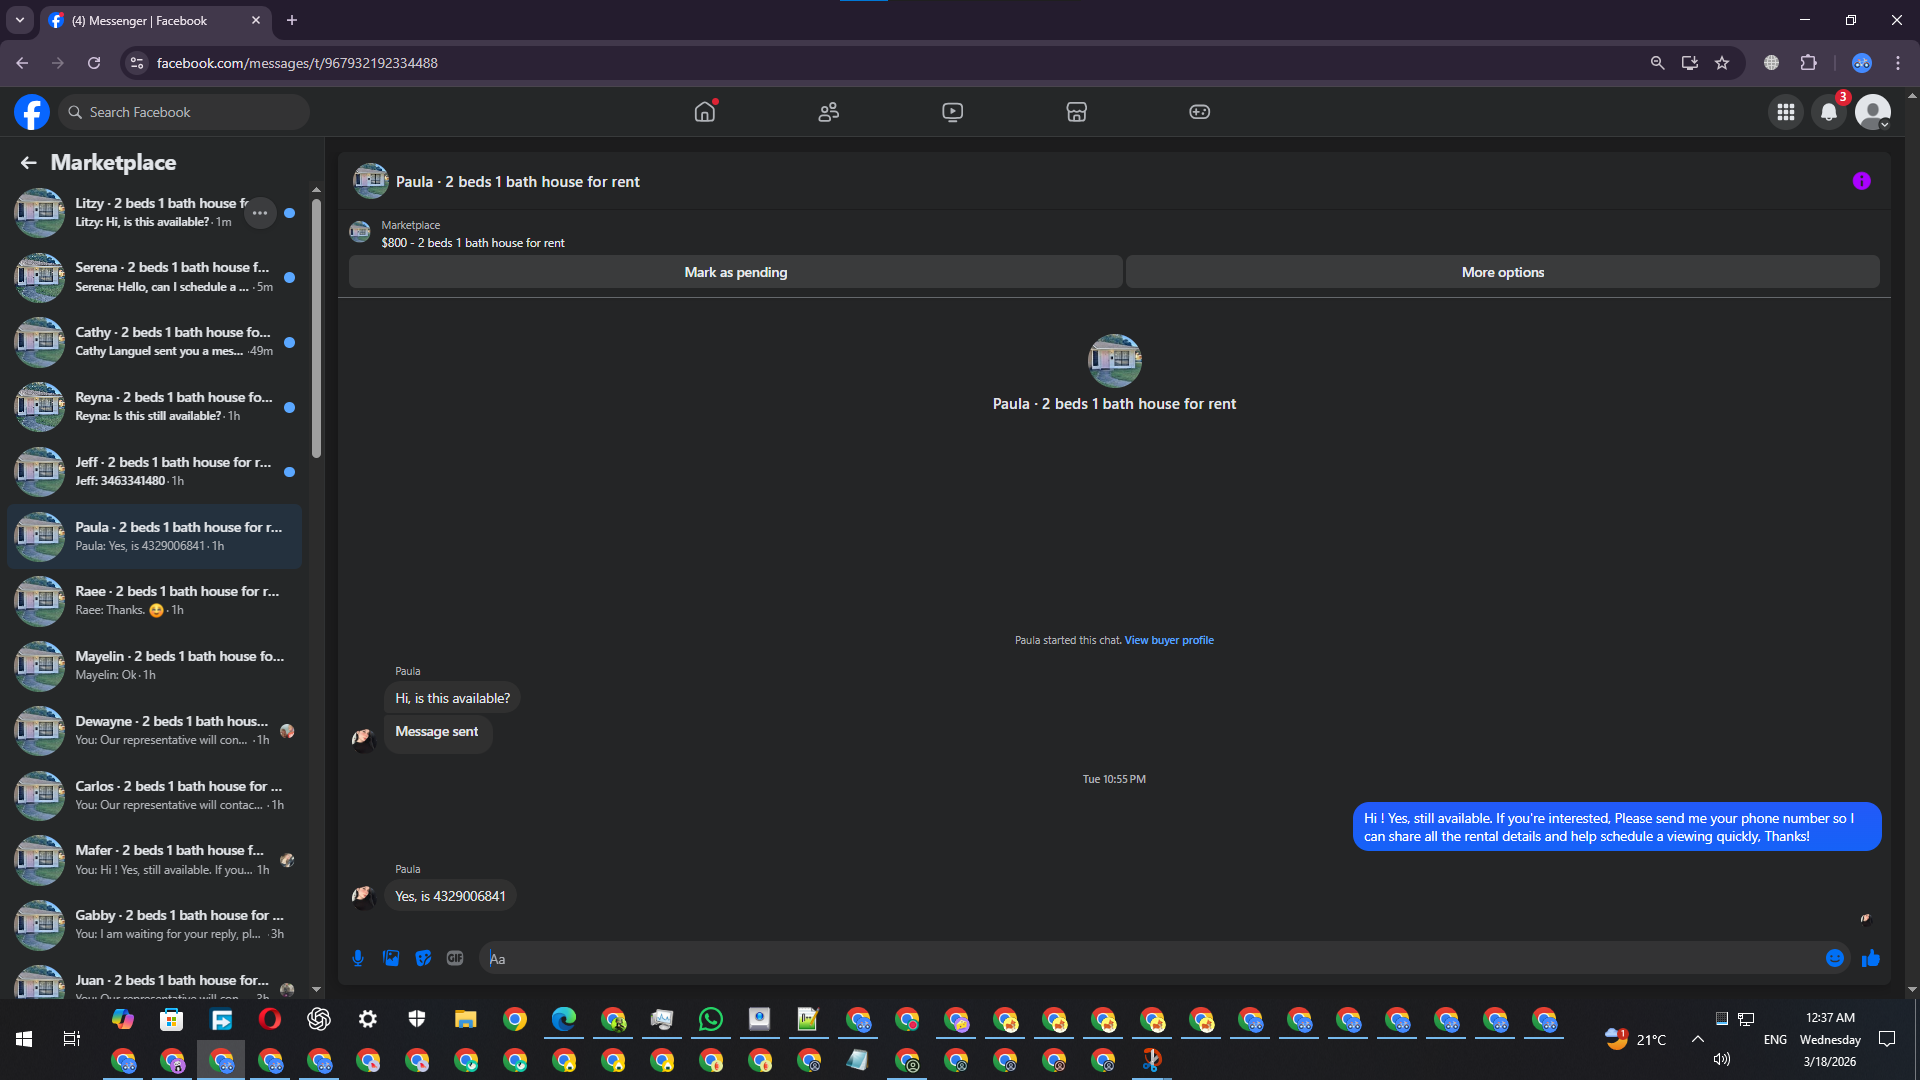Open Paula conversation header title
1920x1080 pixels.
click(x=517, y=182)
